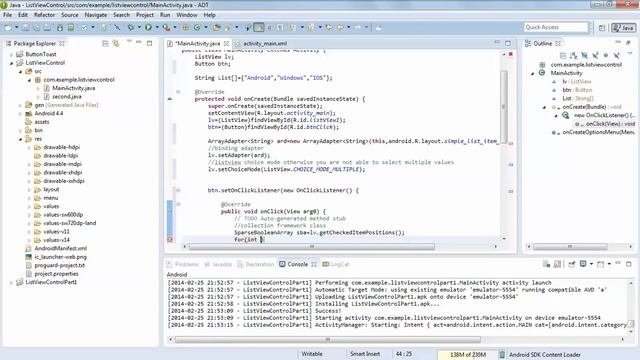Click the red error marker in editor gutter
640x360 pixels.
point(170,240)
